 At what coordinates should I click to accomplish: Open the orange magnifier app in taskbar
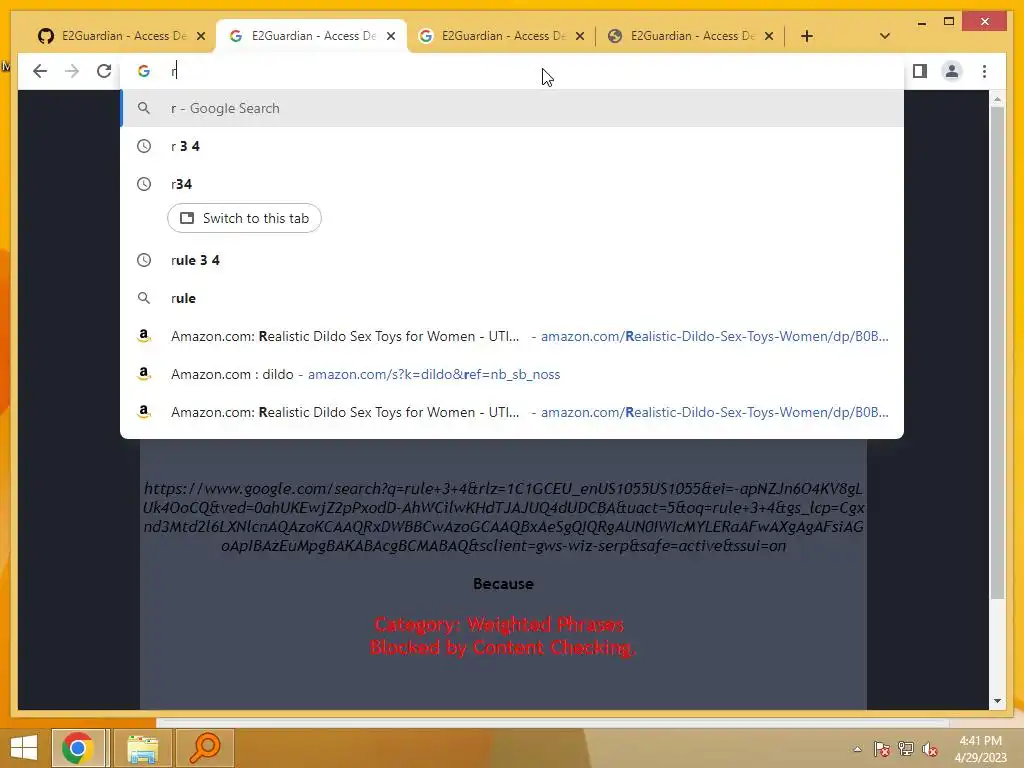click(204, 748)
